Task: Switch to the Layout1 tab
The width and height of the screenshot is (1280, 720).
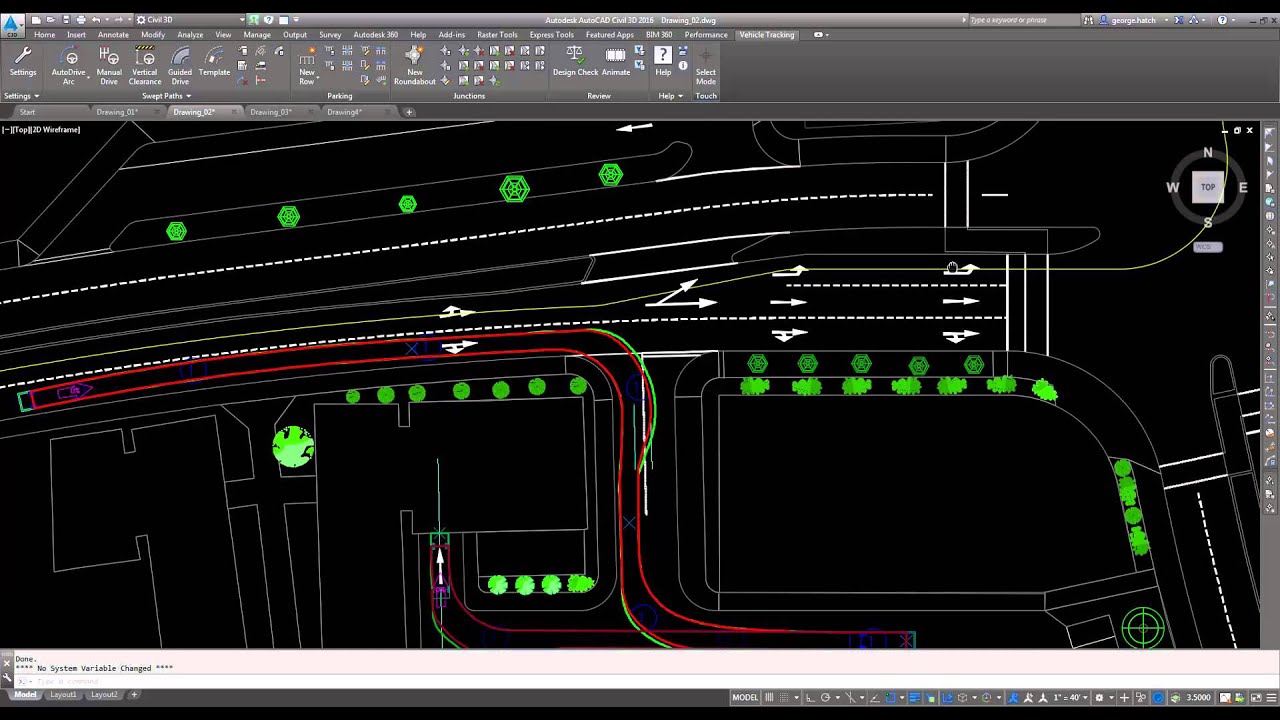Action: coord(63,695)
